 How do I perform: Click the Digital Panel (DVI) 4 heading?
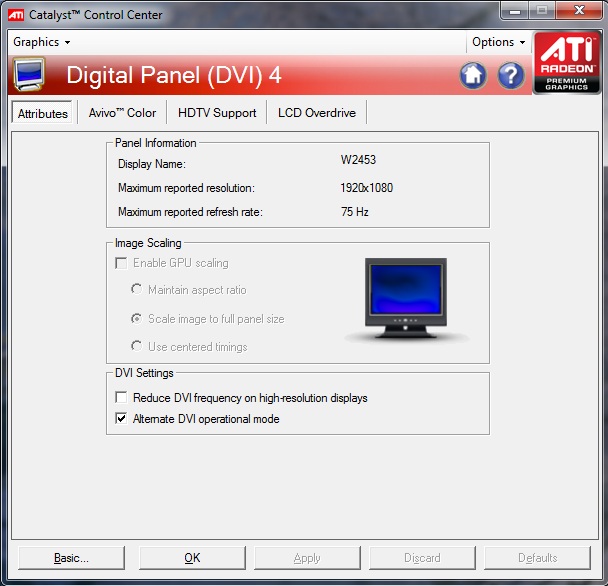(174, 75)
